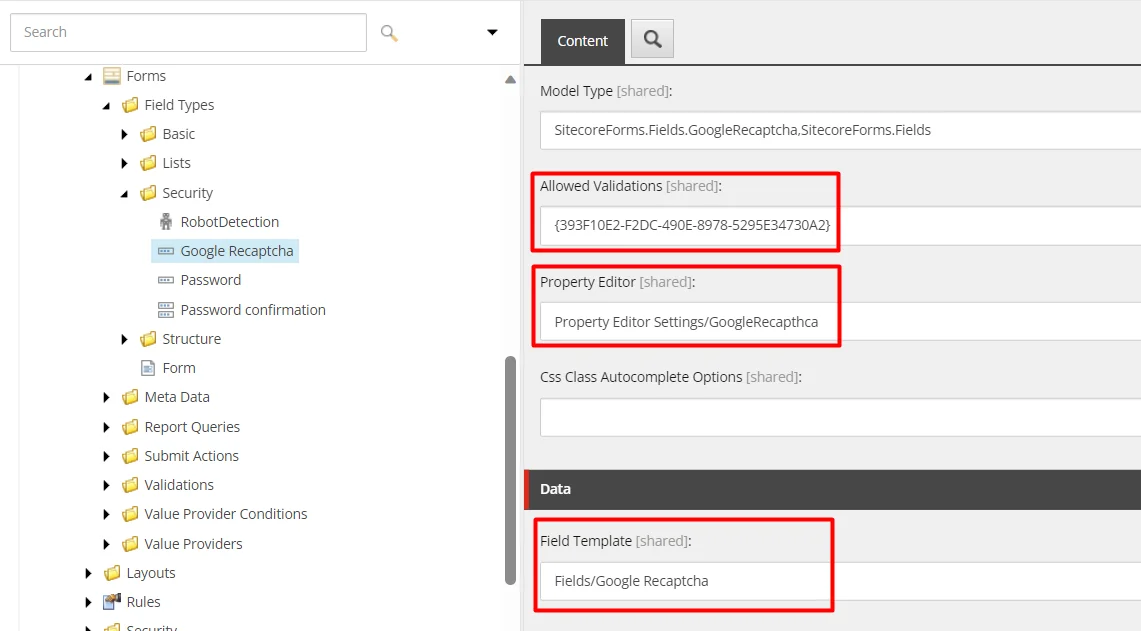Click the search magnifier icon beside Search box

pos(389,33)
